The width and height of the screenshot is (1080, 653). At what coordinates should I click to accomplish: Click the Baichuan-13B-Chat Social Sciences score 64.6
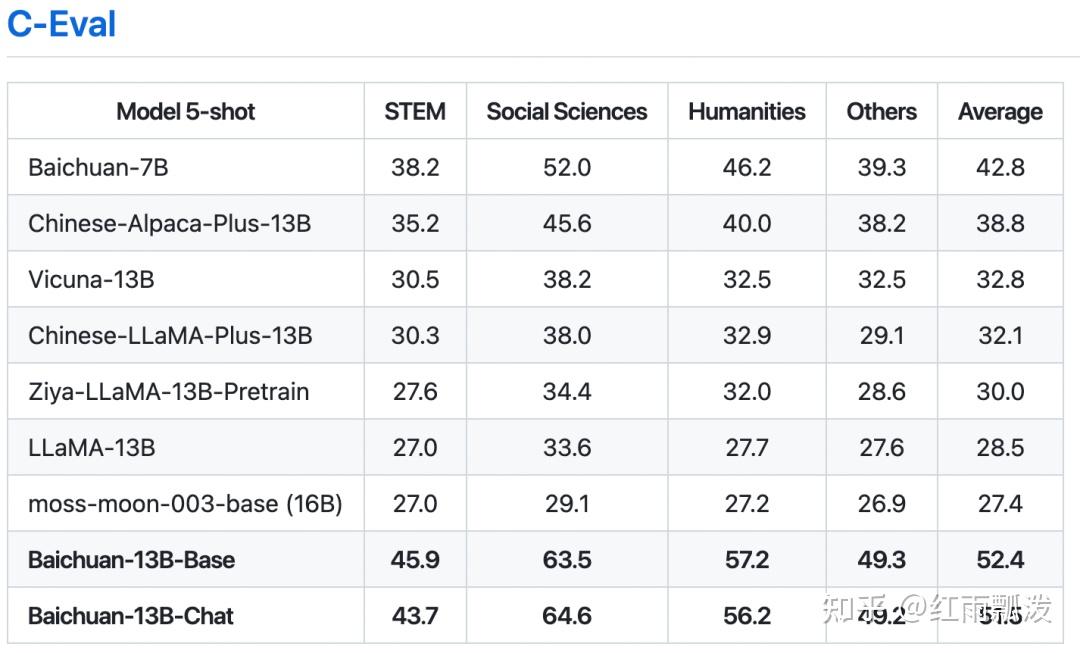567,615
